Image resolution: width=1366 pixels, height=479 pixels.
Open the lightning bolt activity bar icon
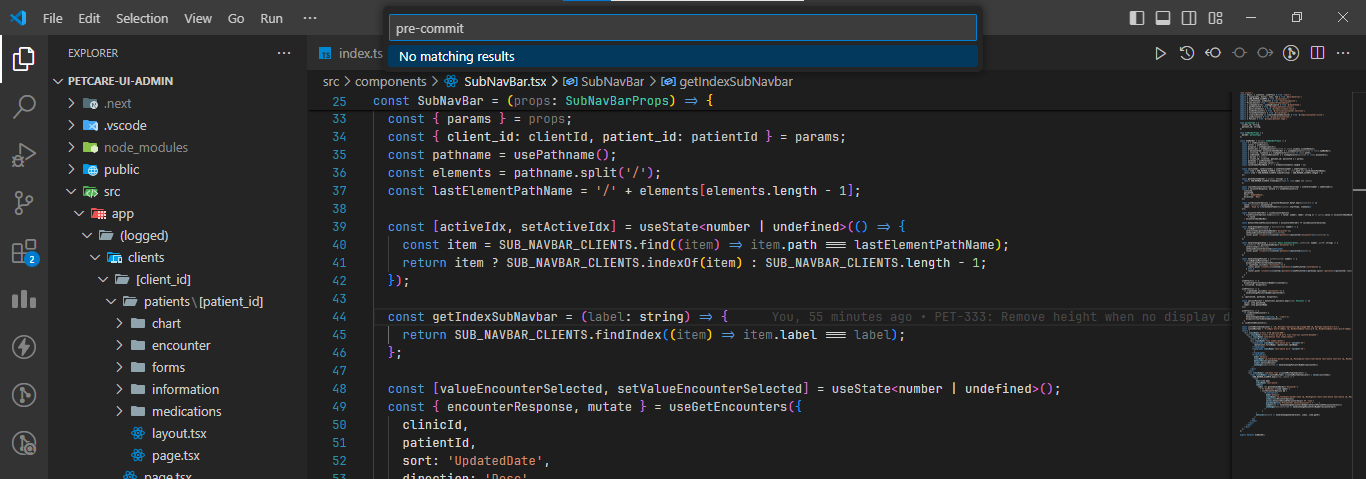tap(24, 347)
